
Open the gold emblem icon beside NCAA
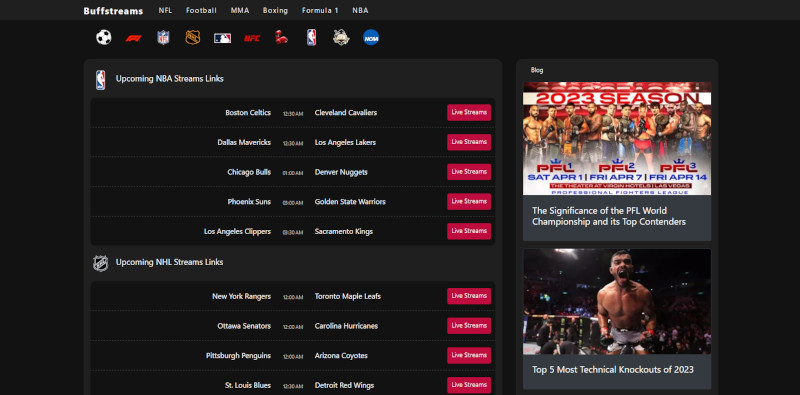341,37
